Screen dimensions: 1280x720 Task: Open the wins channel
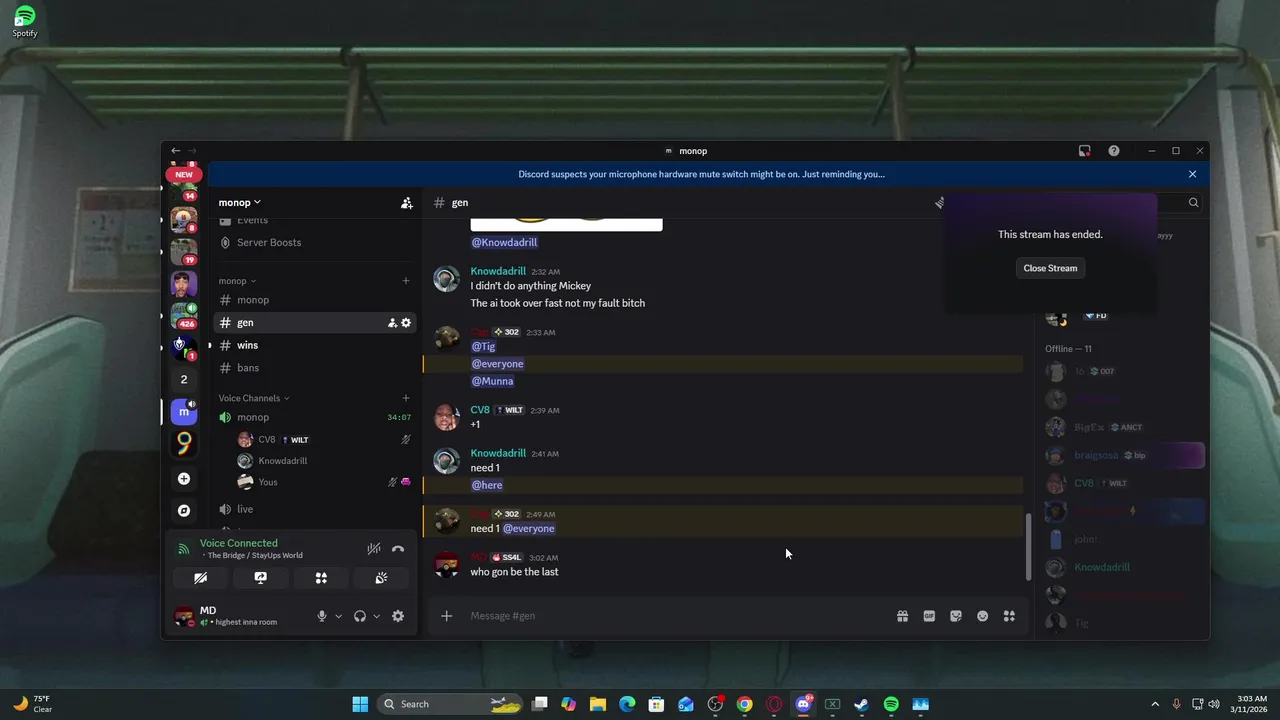pyautogui.click(x=314, y=345)
